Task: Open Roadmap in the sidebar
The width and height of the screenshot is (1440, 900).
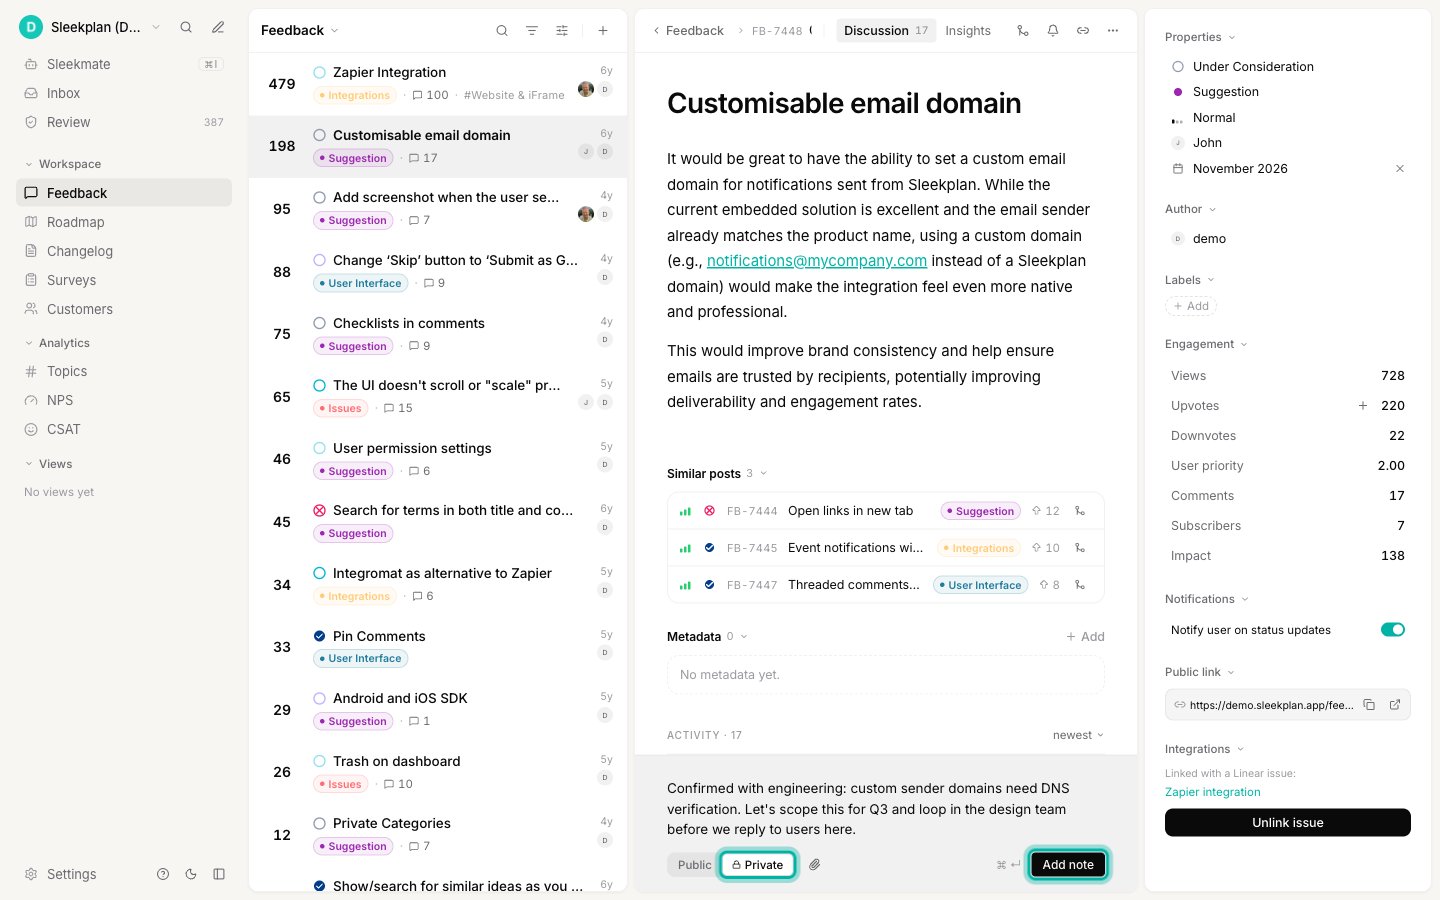Action: point(124,222)
